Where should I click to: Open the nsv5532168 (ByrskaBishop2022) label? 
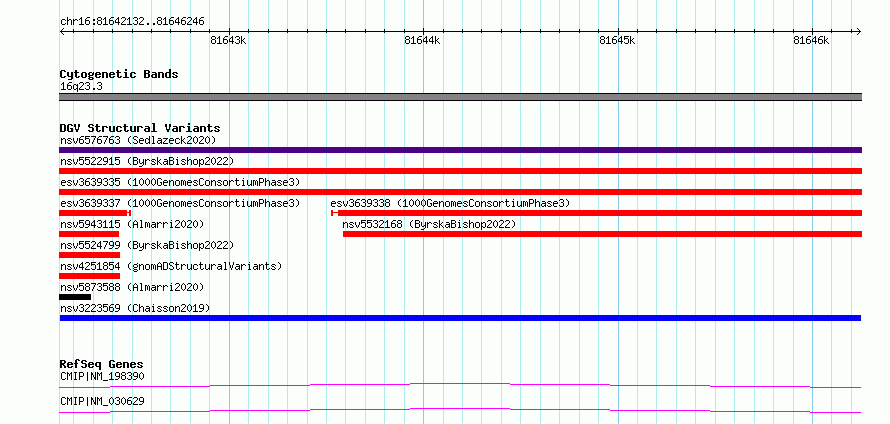click(429, 224)
